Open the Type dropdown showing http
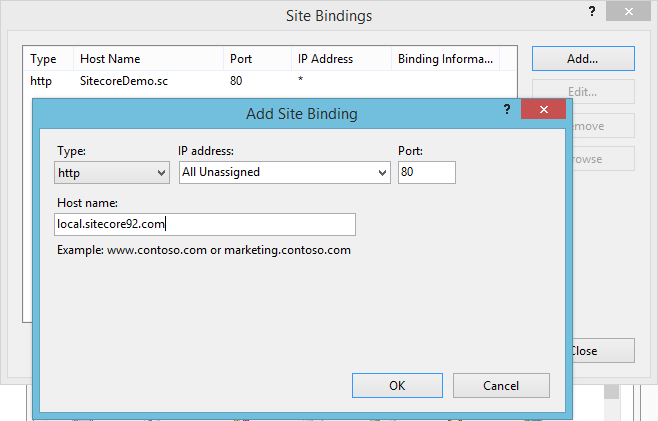The height and width of the screenshot is (421, 658). (112, 172)
